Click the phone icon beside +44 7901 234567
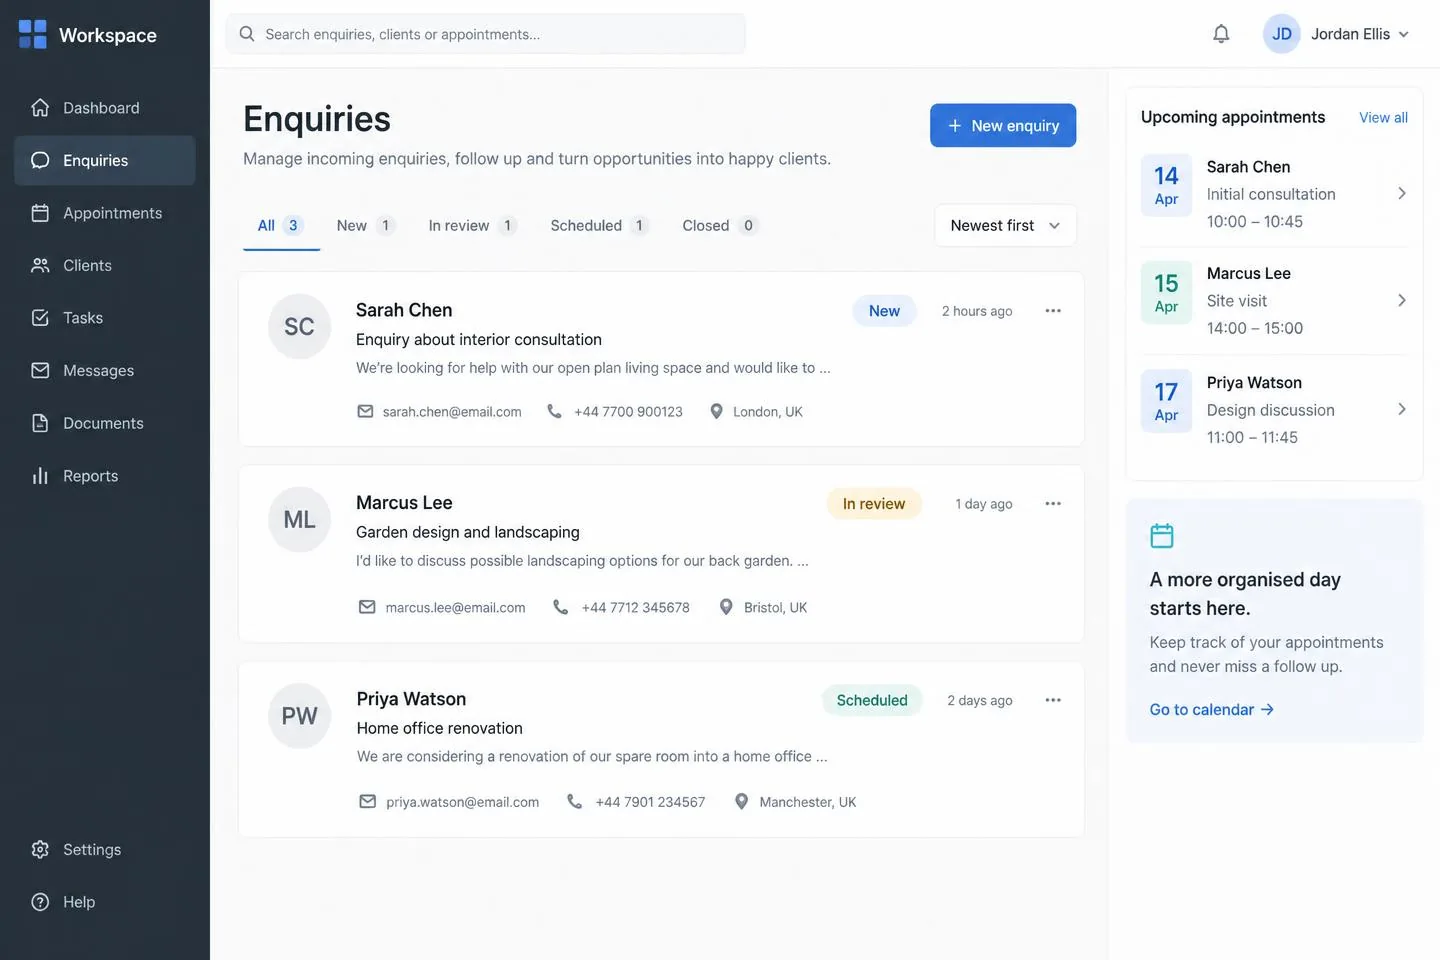Viewport: 1440px width, 960px height. coord(574,802)
